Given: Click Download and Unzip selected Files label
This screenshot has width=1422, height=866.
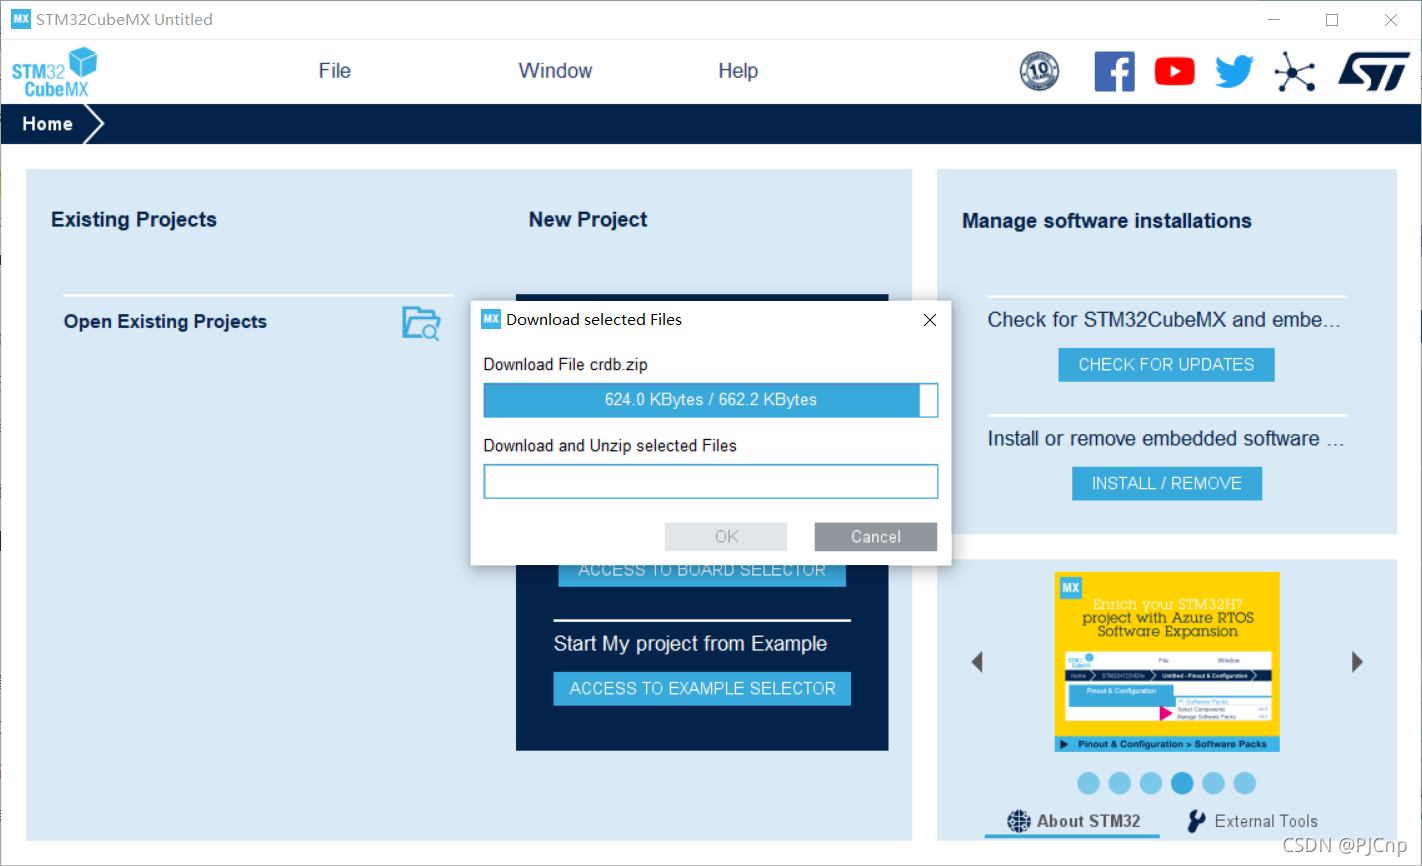Looking at the screenshot, I should (610, 446).
